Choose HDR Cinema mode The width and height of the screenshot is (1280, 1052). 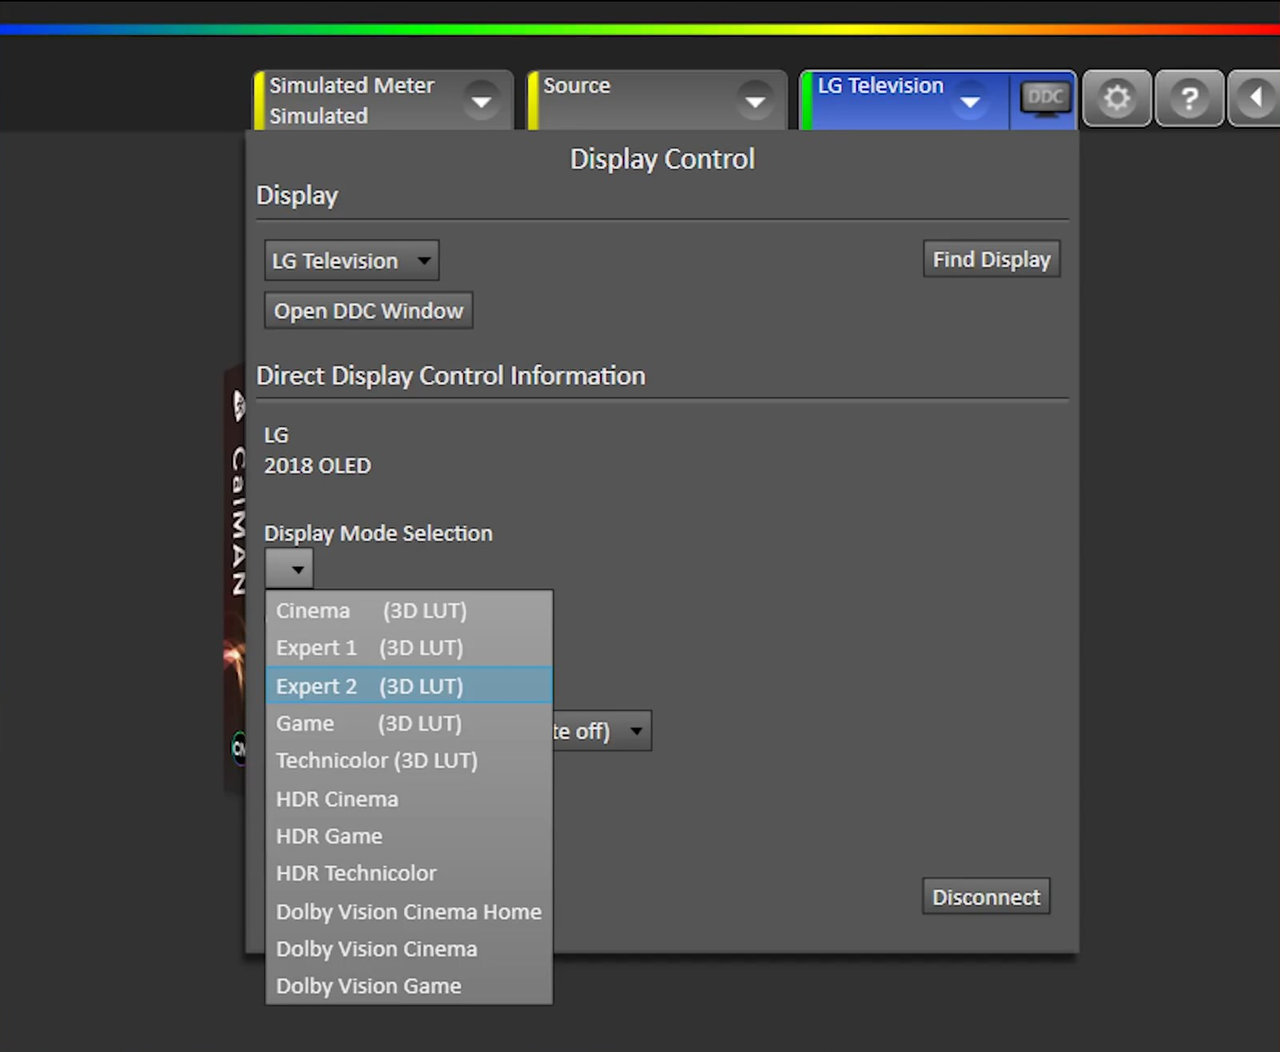[337, 799]
